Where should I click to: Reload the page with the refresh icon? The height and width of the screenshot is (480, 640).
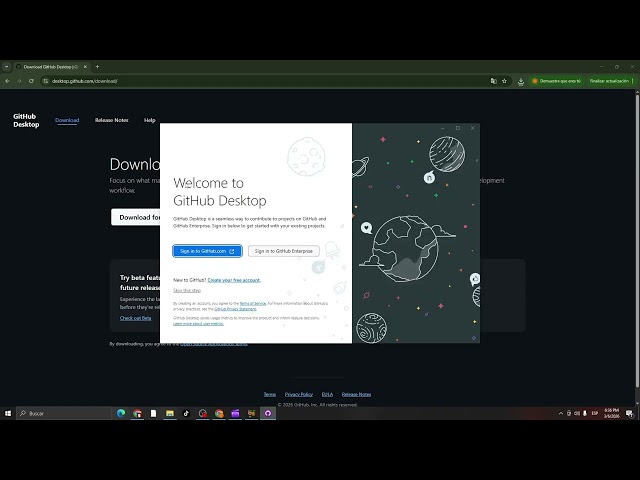[x=31, y=81]
